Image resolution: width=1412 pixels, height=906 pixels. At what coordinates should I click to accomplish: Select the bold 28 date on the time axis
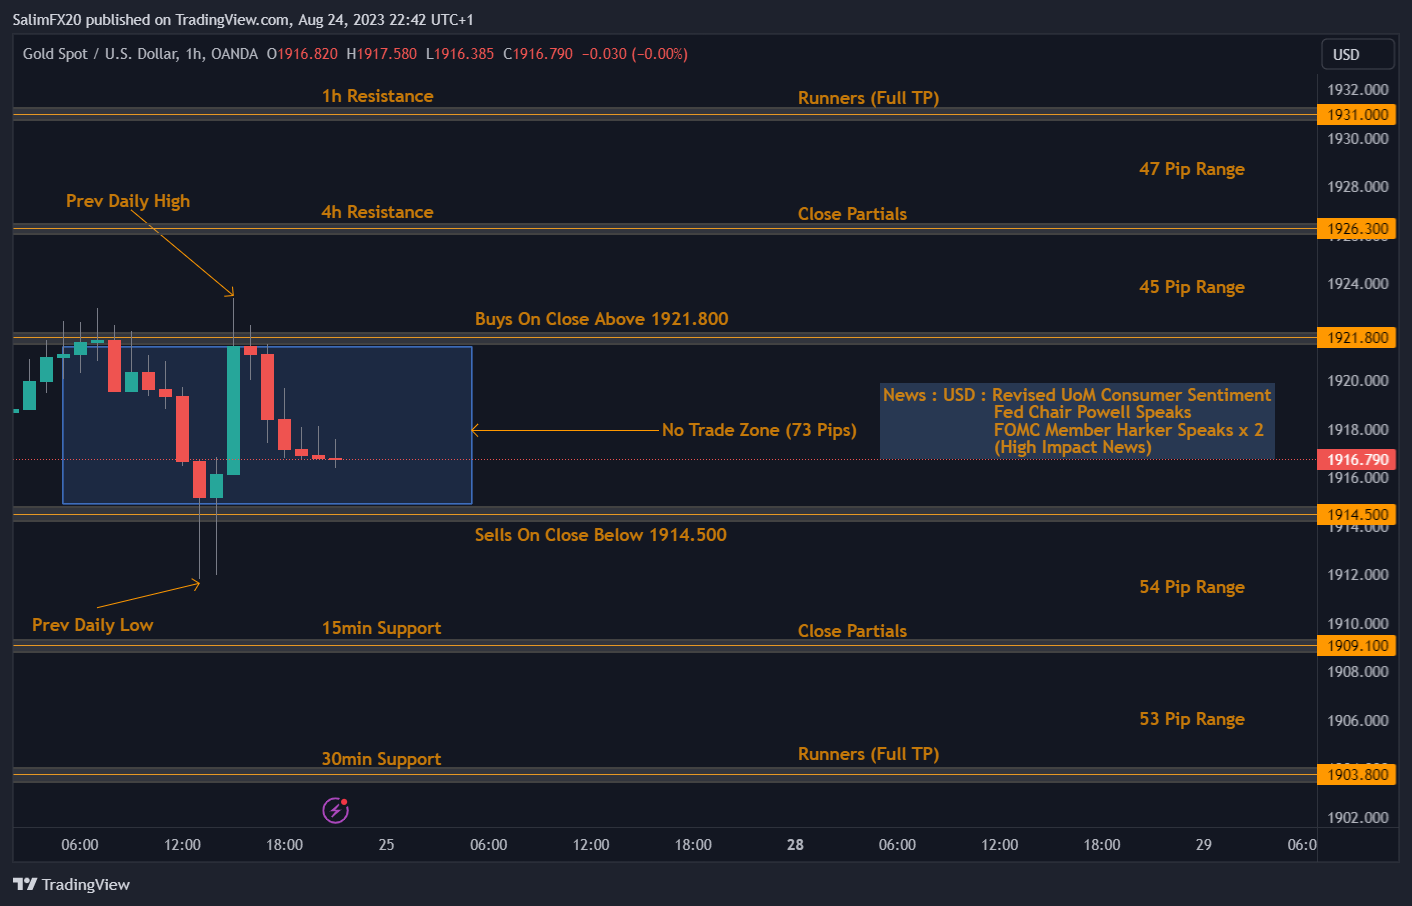click(x=795, y=845)
